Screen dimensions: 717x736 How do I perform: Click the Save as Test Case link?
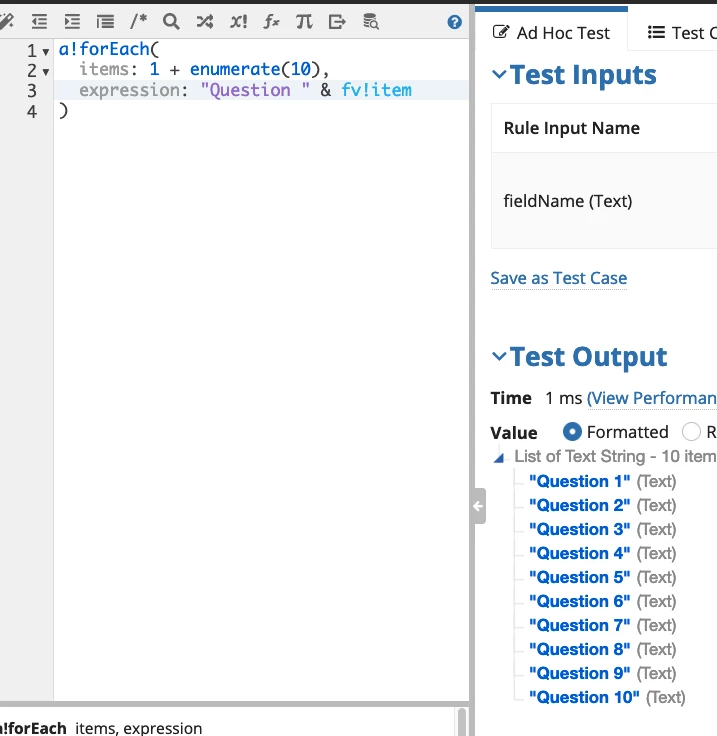[558, 278]
